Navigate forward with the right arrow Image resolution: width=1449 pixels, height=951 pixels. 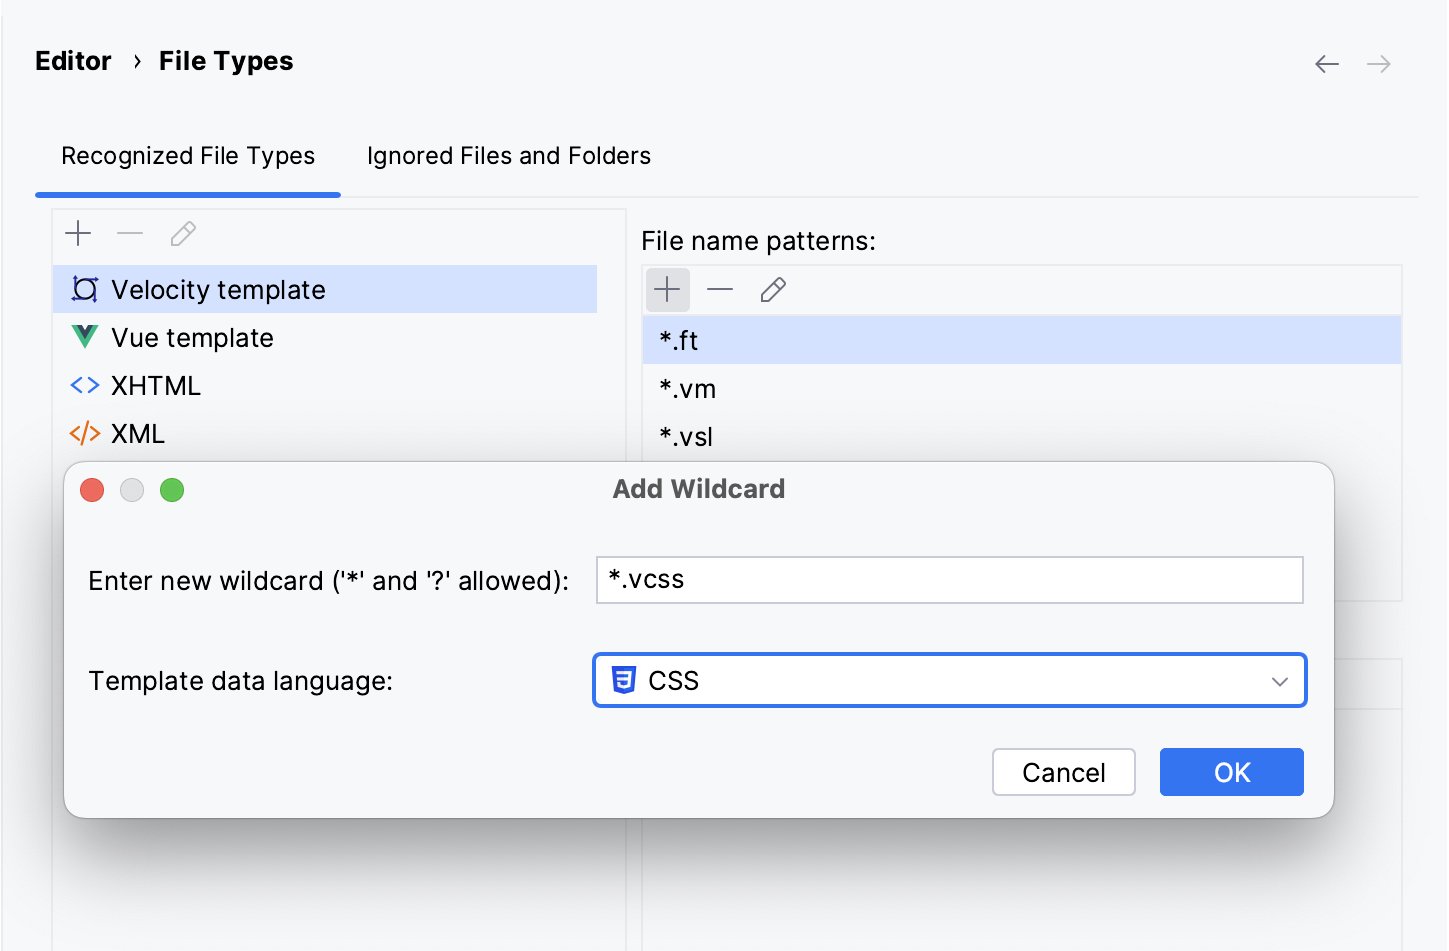click(x=1379, y=64)
